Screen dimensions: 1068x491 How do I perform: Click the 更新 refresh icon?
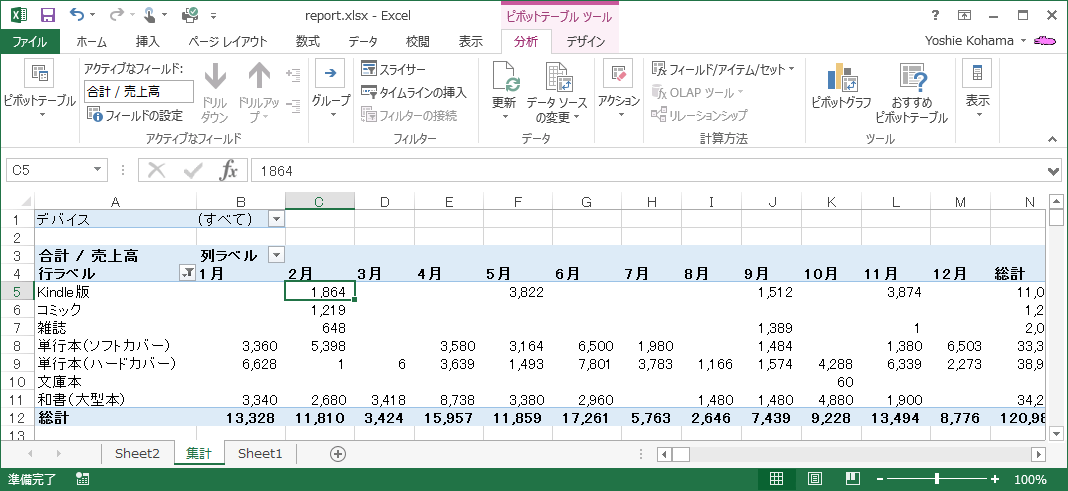point(504,76)
